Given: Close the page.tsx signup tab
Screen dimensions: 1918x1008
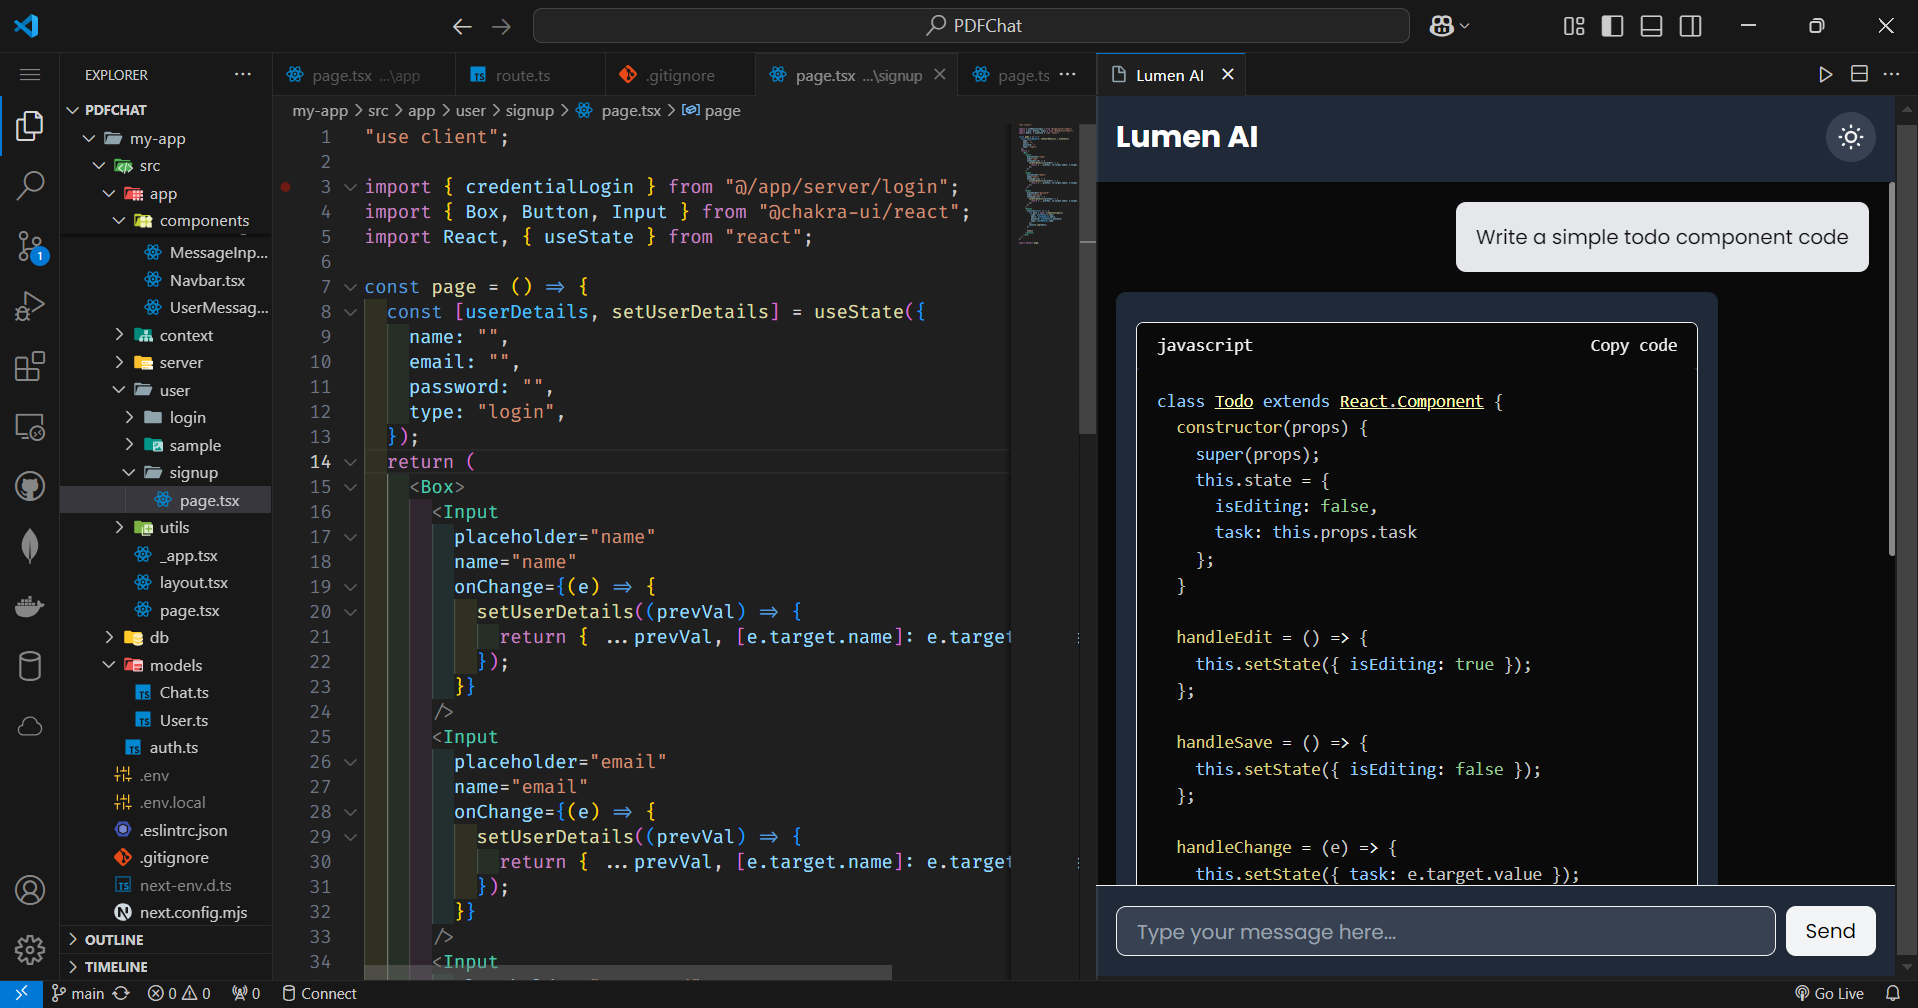Looking at the screenshot, I should click(x=940, y=75).
